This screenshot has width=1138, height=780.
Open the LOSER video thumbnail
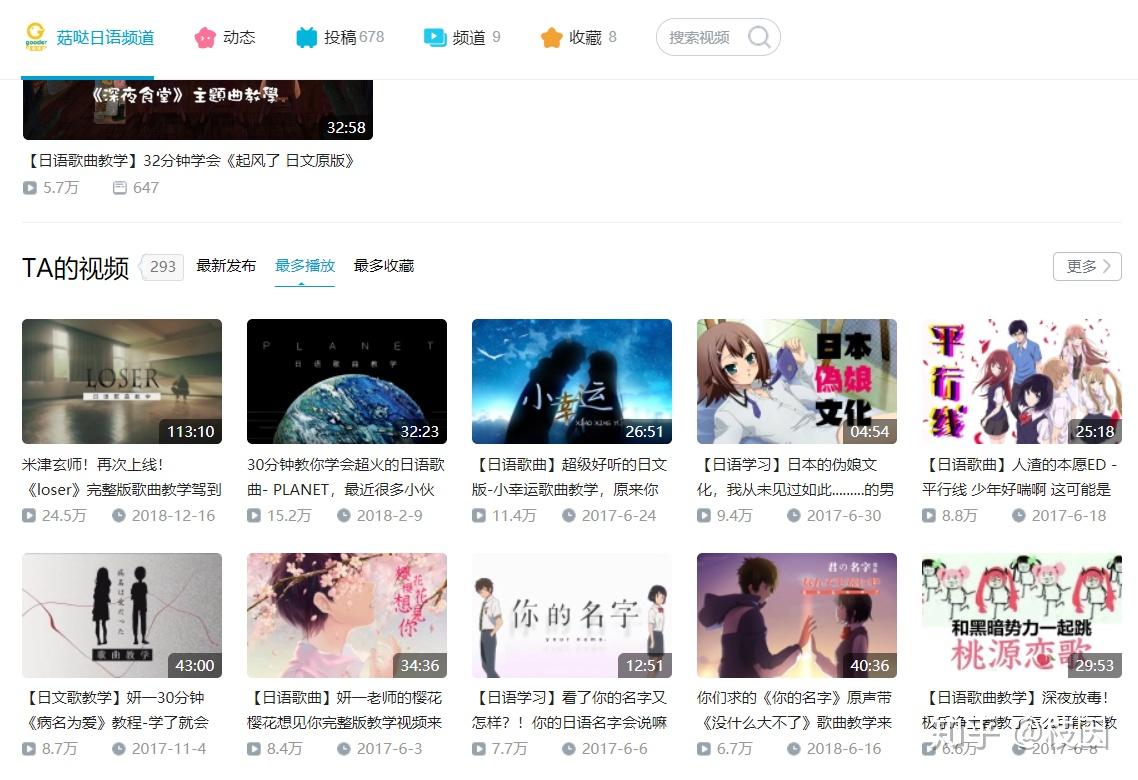pos(122,381)
